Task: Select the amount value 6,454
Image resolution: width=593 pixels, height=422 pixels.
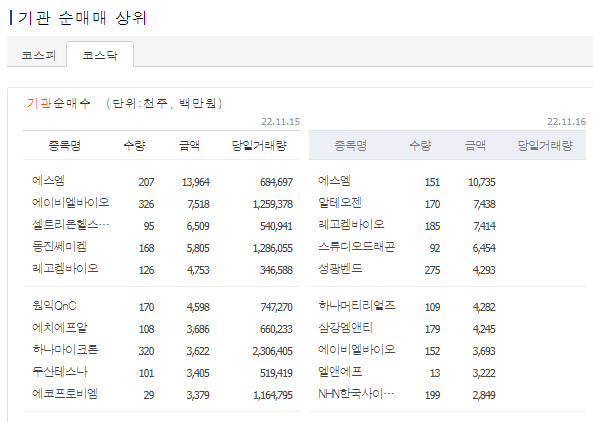Action: click(x=484, y=248)
